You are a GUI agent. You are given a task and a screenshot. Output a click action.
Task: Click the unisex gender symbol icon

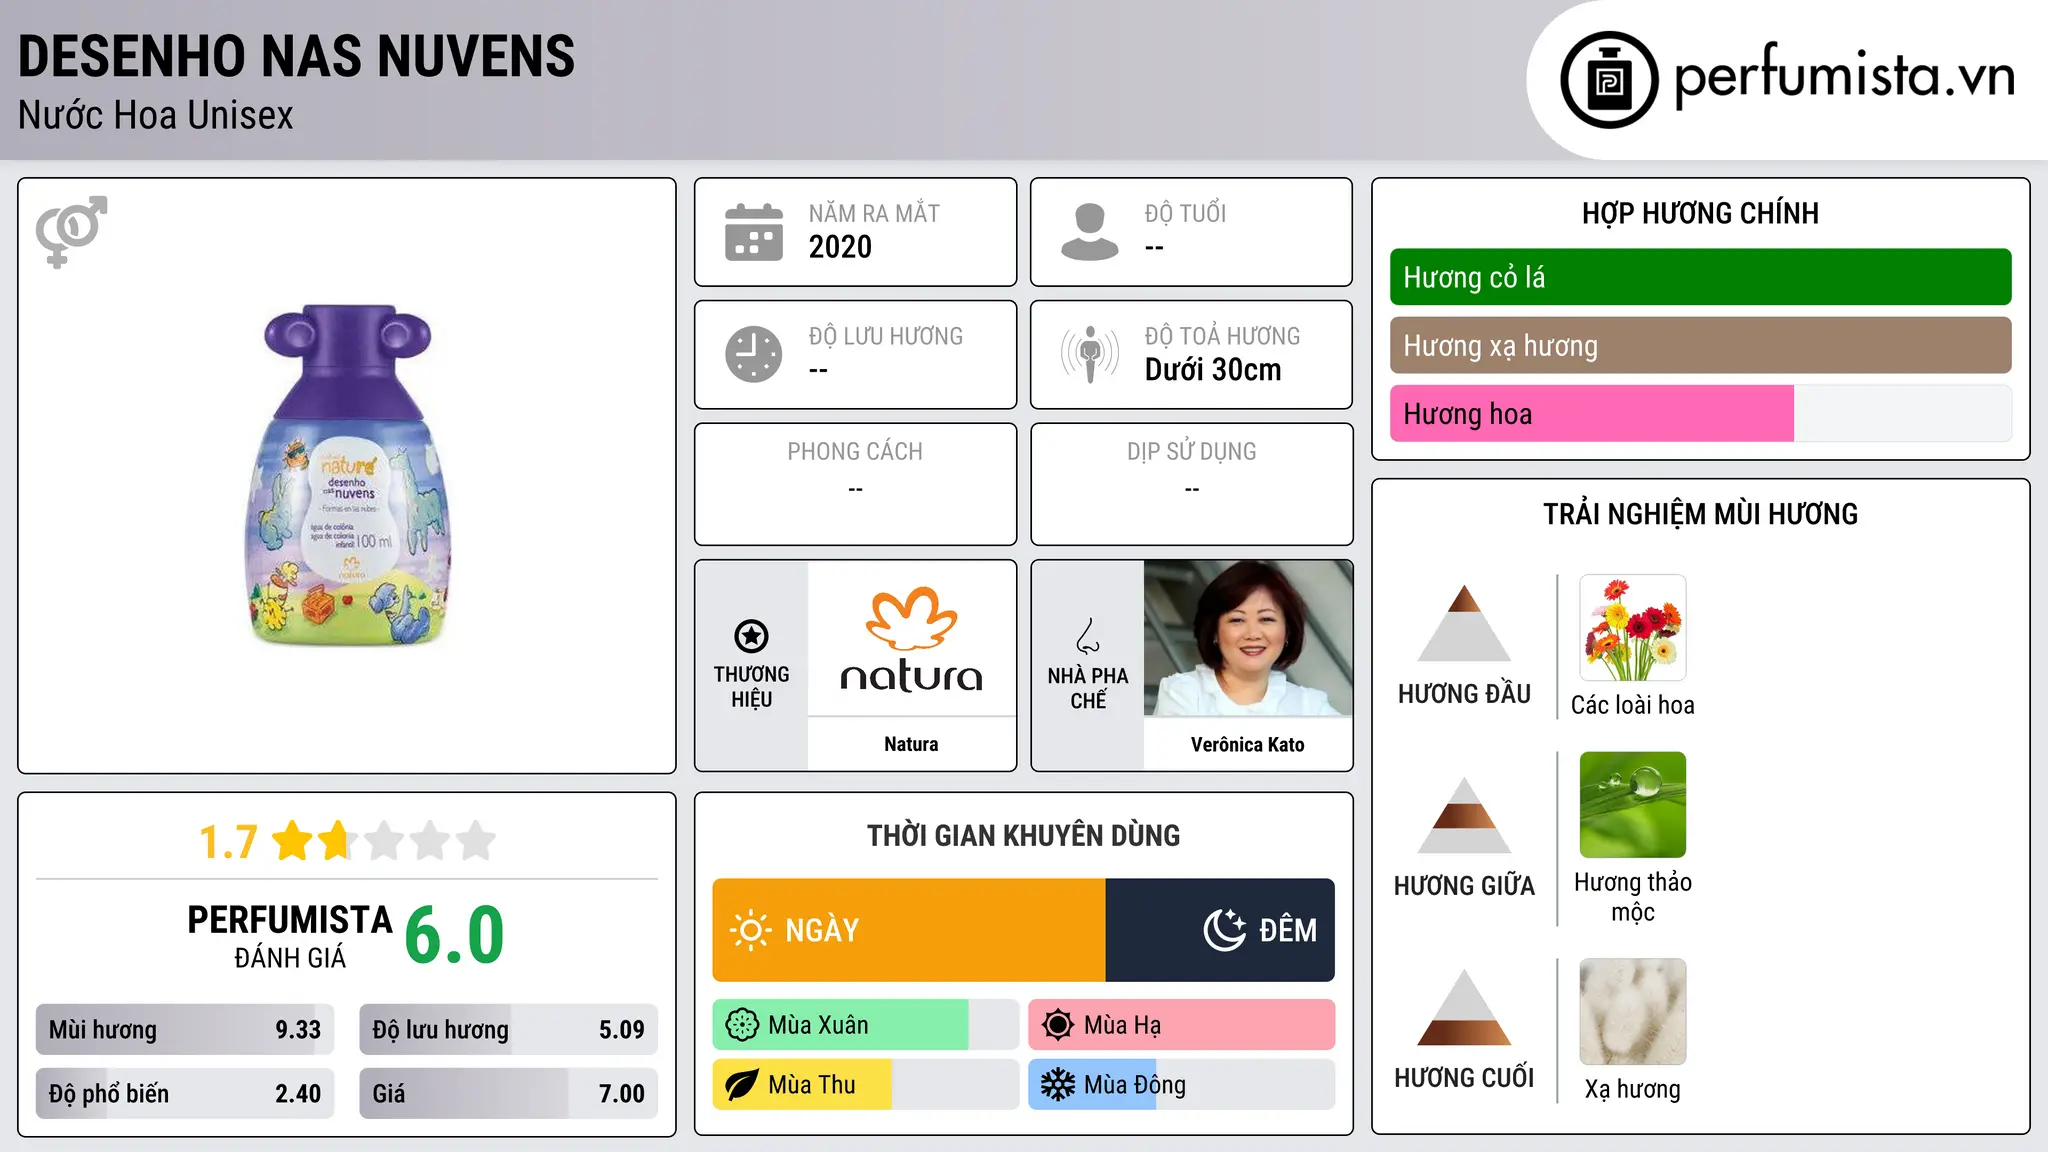tap(71, 231)
